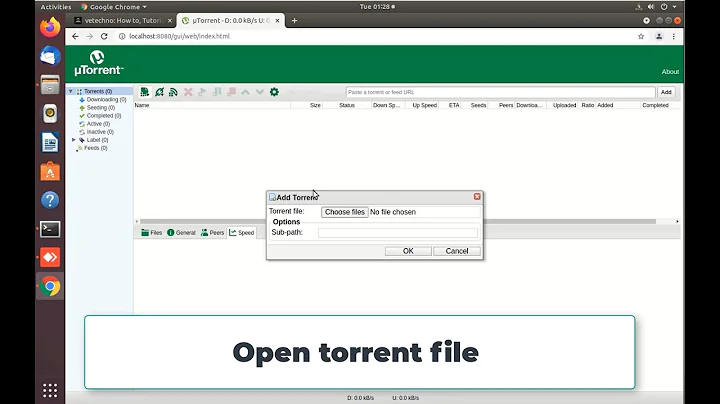Show Applications grid in the dock
This screenshot has height=404, width=720.
[50, 390]
